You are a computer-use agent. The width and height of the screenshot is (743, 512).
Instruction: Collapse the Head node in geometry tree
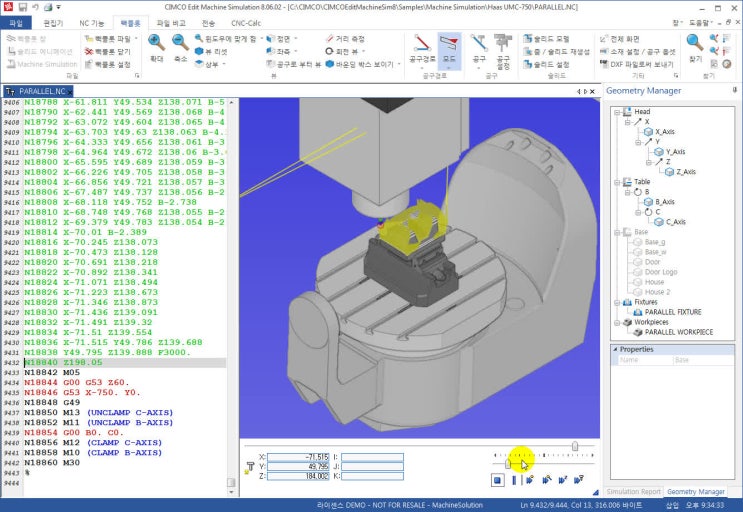click(617, 112)
